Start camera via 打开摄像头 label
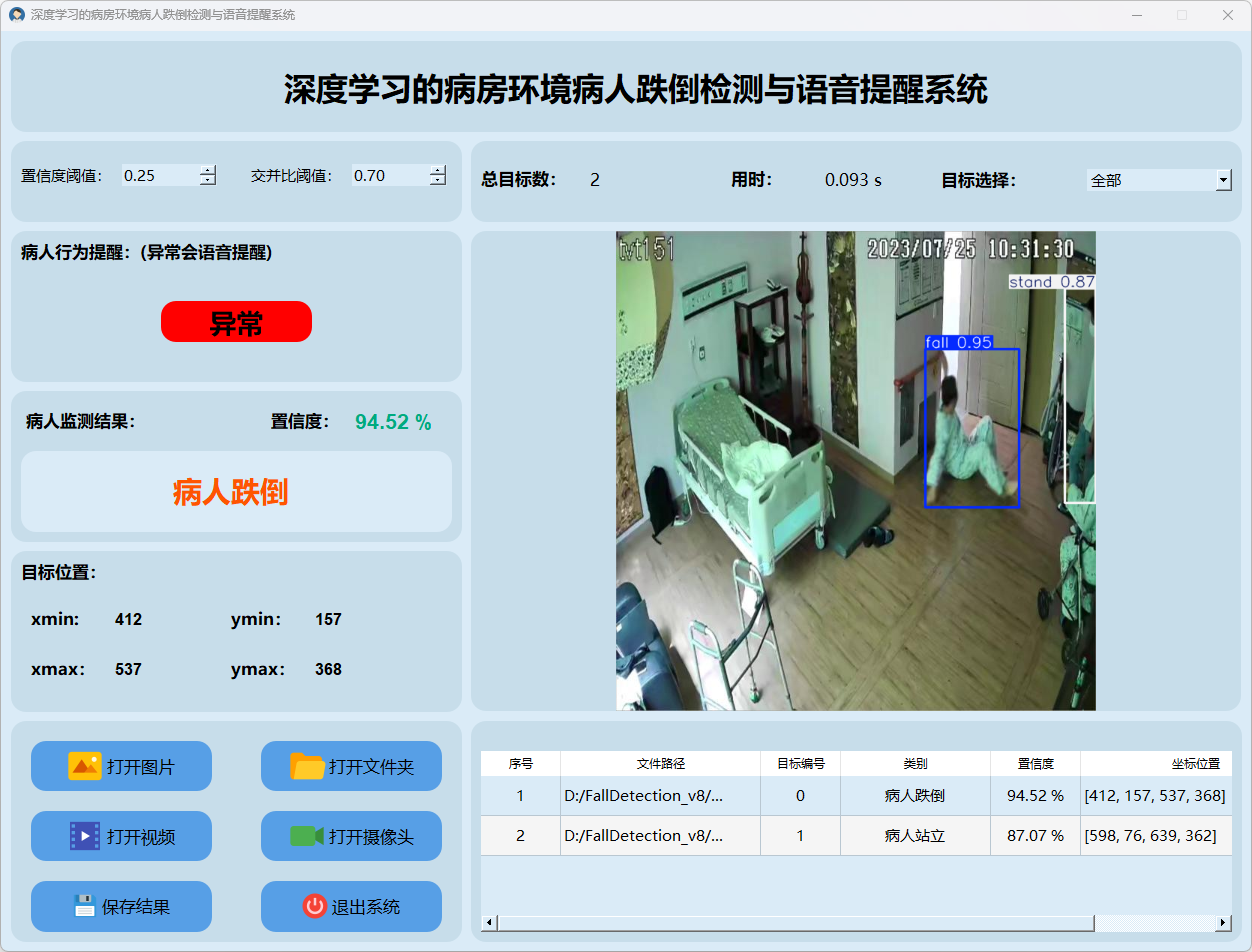This screenshot has height=952, width=1252. [x=371, y=837]
